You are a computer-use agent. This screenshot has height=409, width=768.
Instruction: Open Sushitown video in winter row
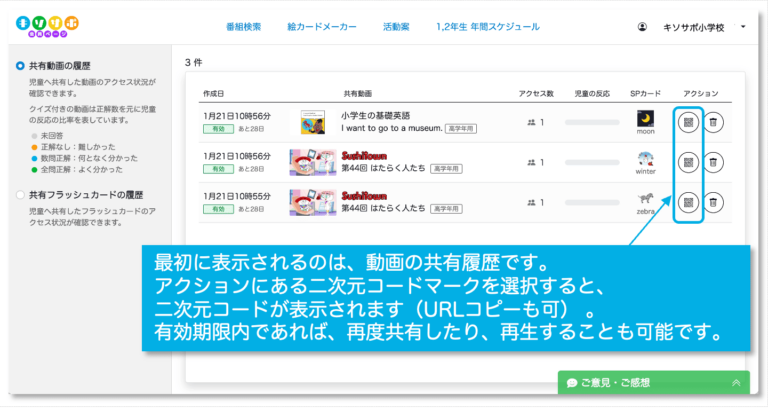364,156
